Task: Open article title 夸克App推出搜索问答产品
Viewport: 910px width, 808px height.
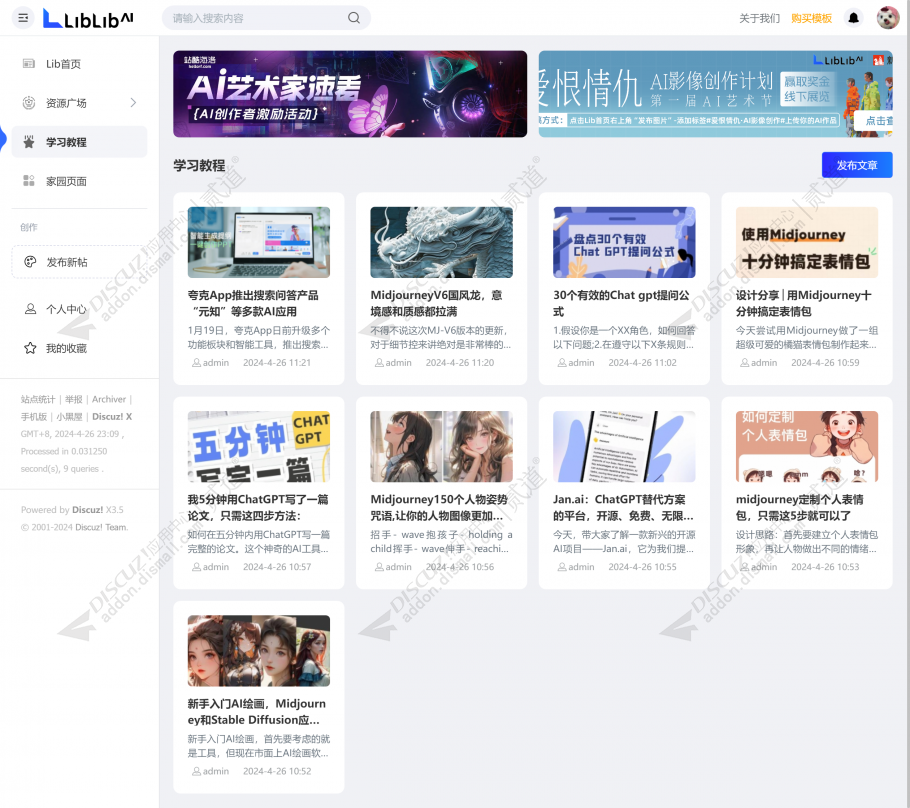Action: [253, 303]
